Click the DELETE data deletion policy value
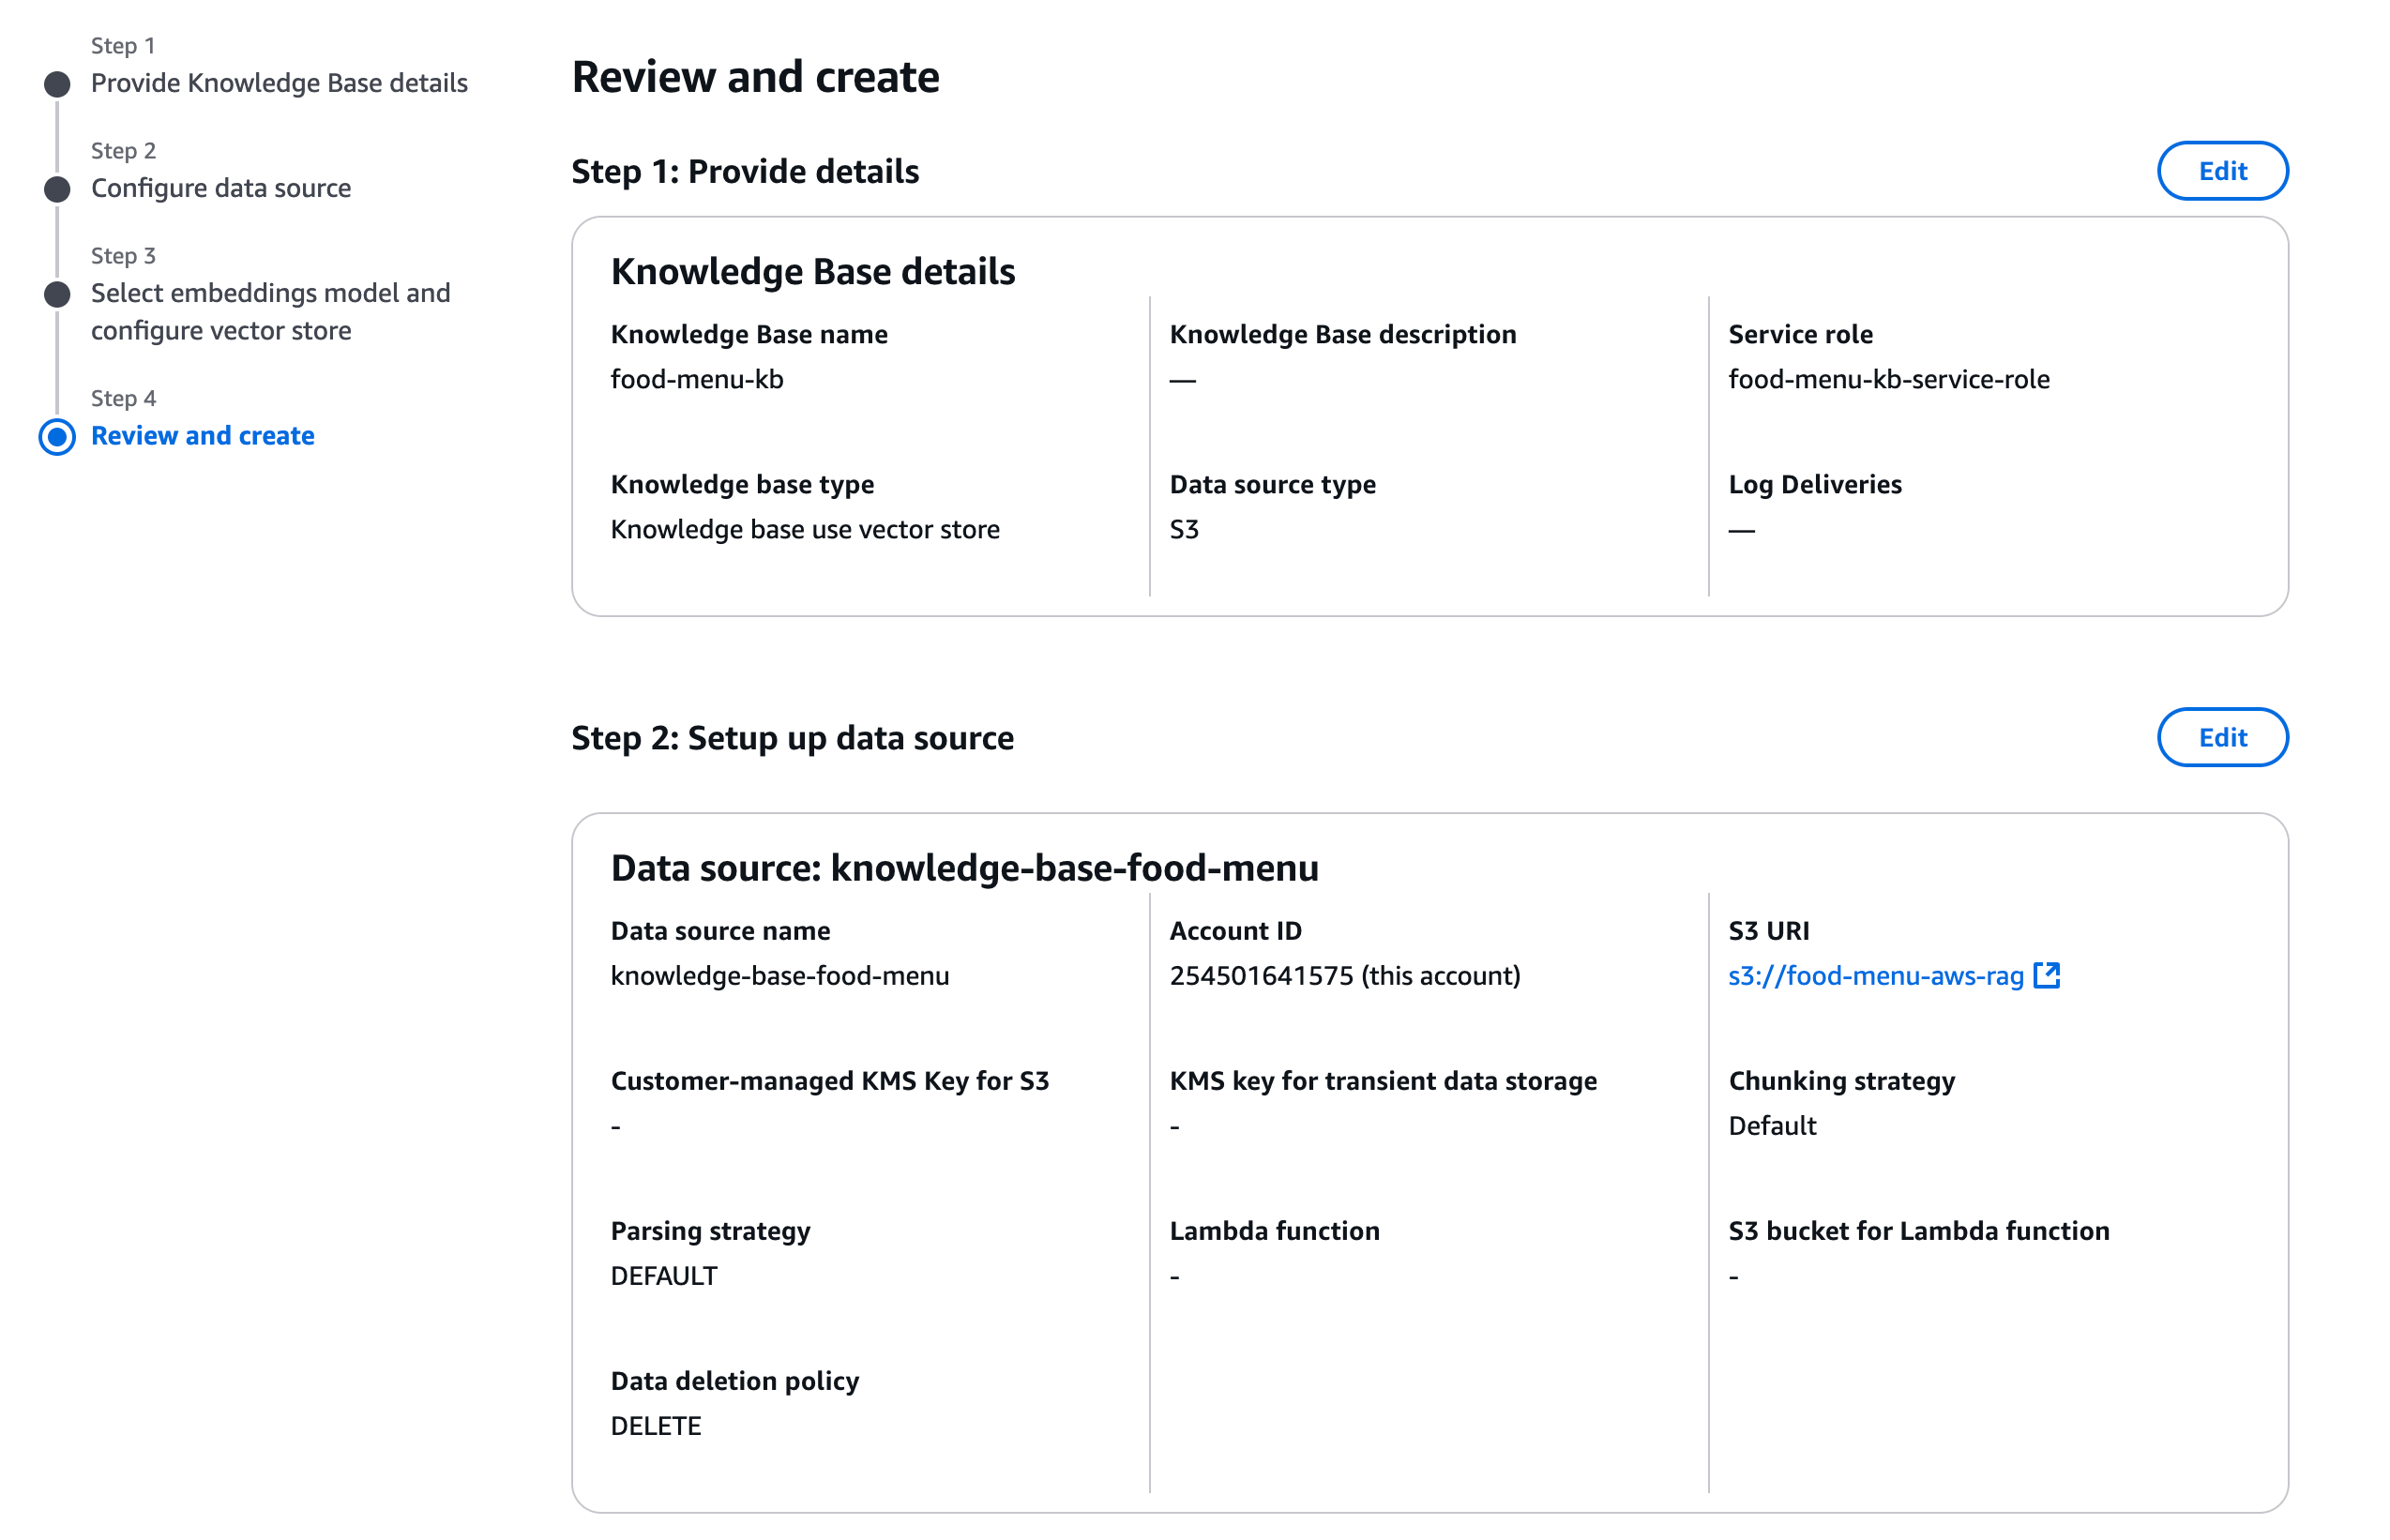Image resolution: width=2390 pixels, height=1540 pixels. [656, 1426]
